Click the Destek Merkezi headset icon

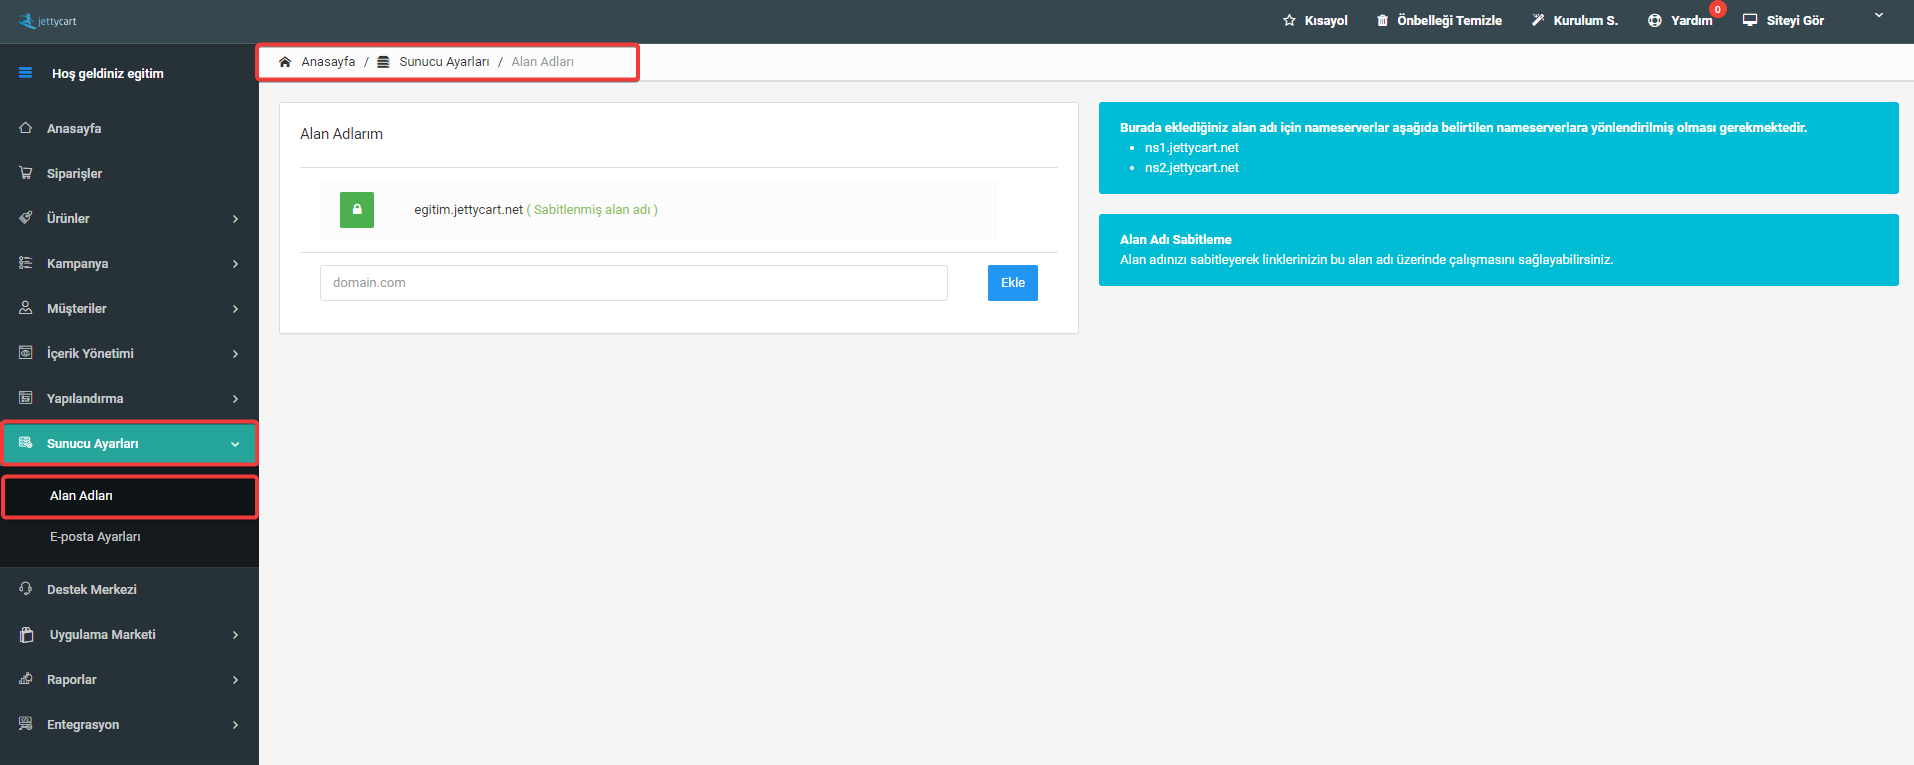tap(26, 589)
